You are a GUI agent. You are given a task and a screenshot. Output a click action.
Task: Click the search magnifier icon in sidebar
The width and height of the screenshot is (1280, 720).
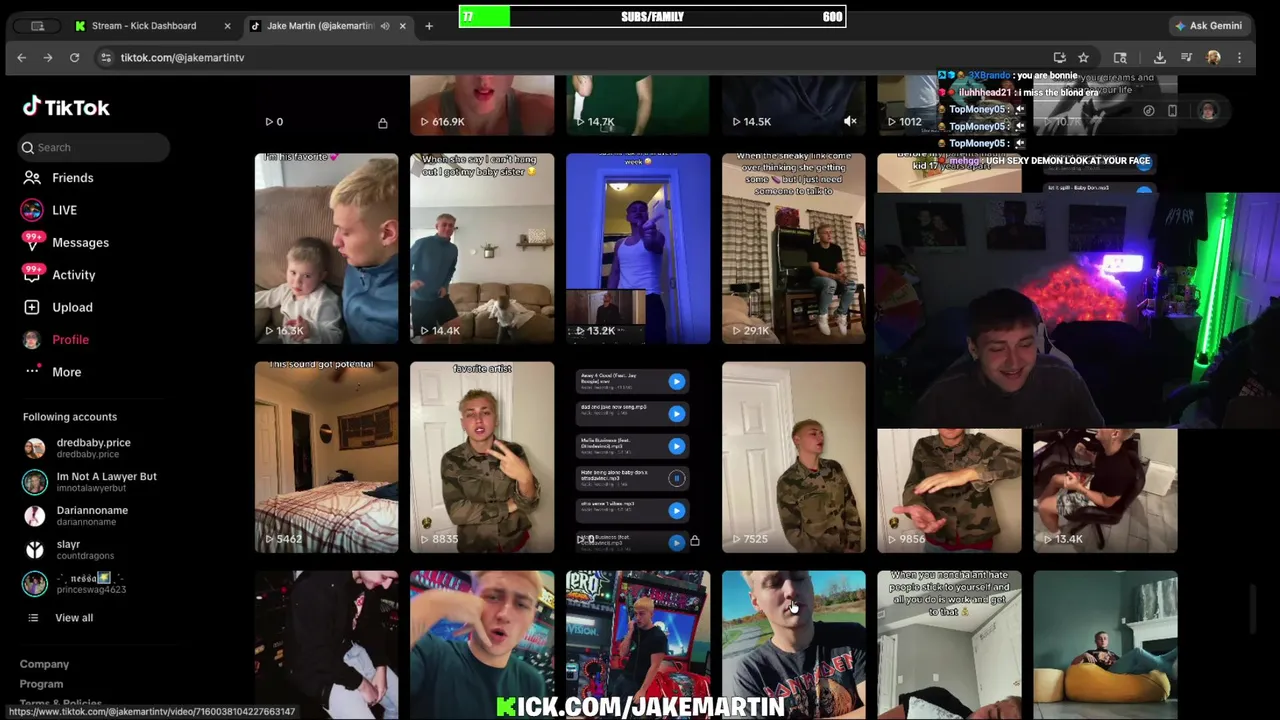pyautogui.click(x=28, y=148)
